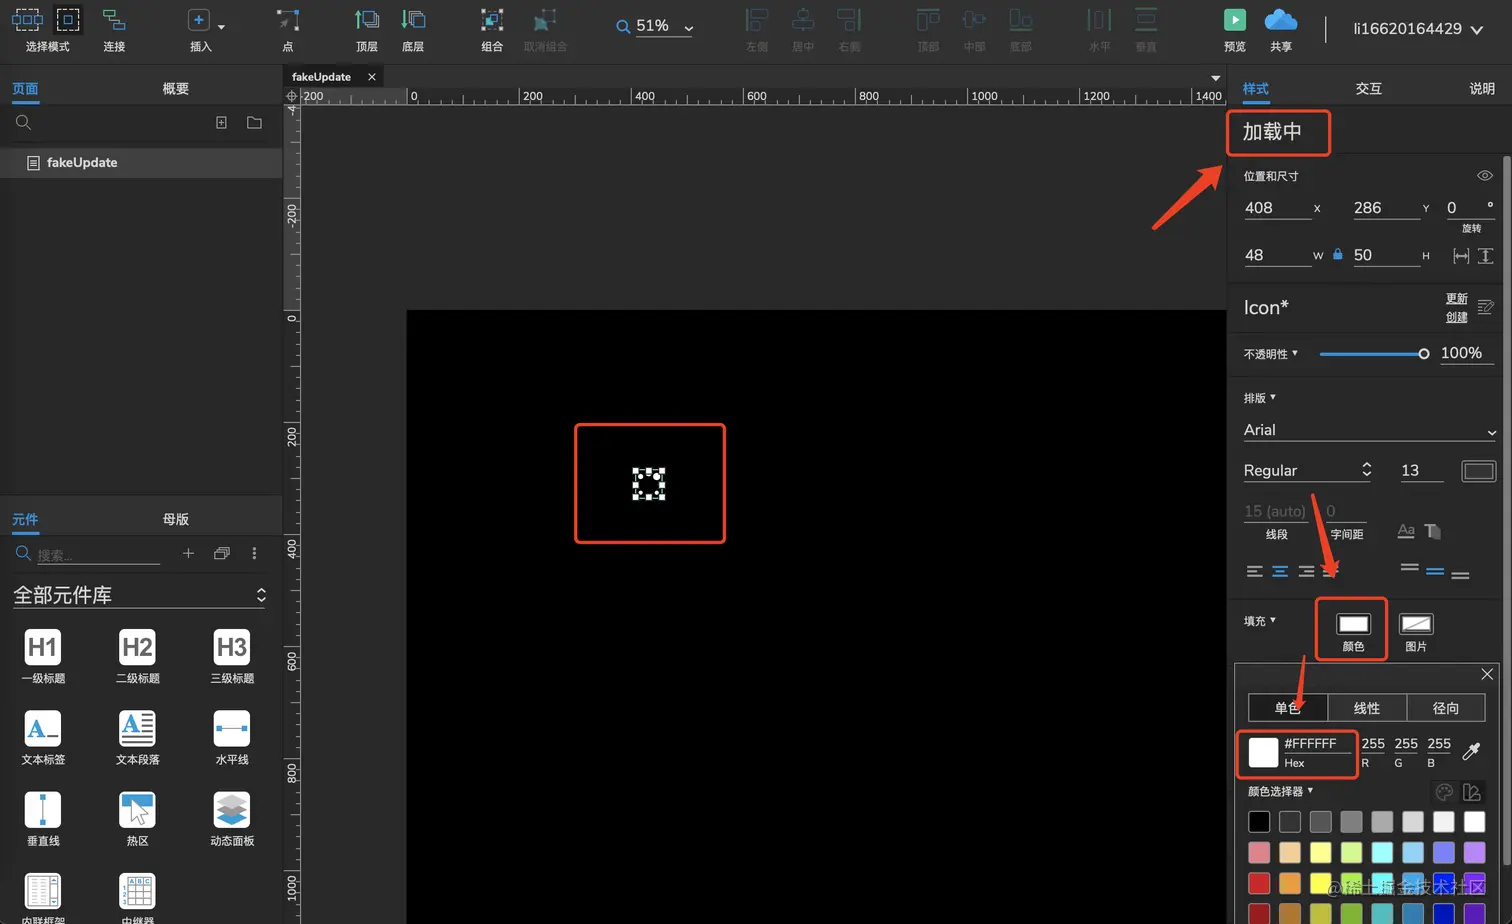This screenshot has width=1512, height=924.
Task: Click the 预览 preview play button
Action: [1235, 19]
